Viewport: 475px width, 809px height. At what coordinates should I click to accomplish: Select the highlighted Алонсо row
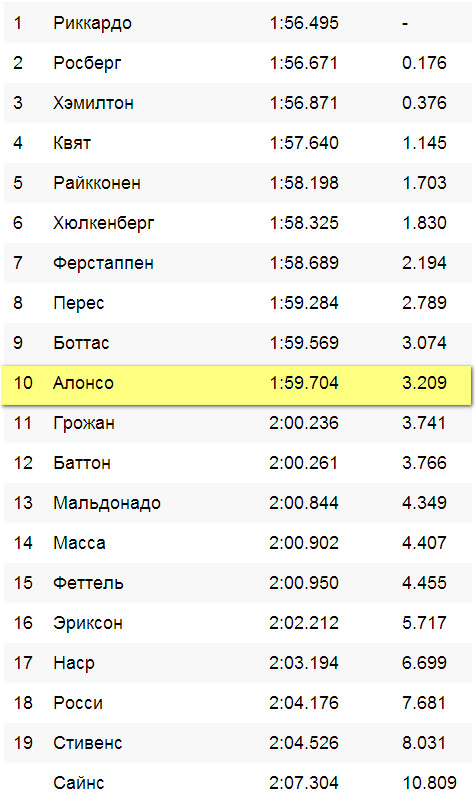click(x=237, y=385)
